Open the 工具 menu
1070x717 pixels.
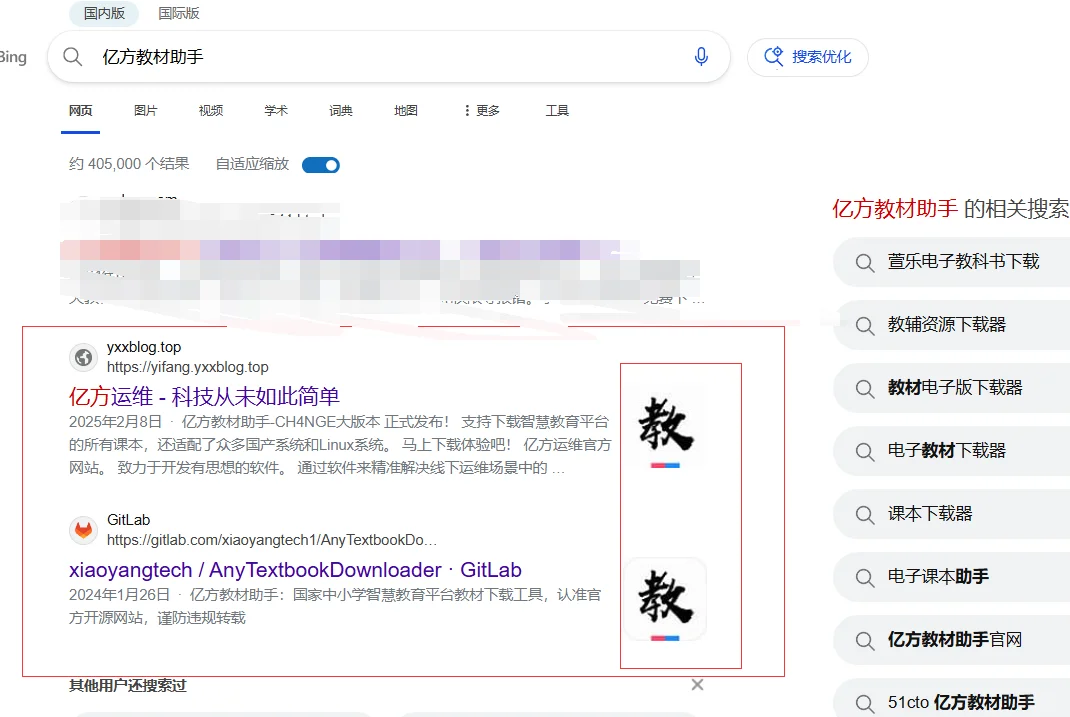point(557,111)
